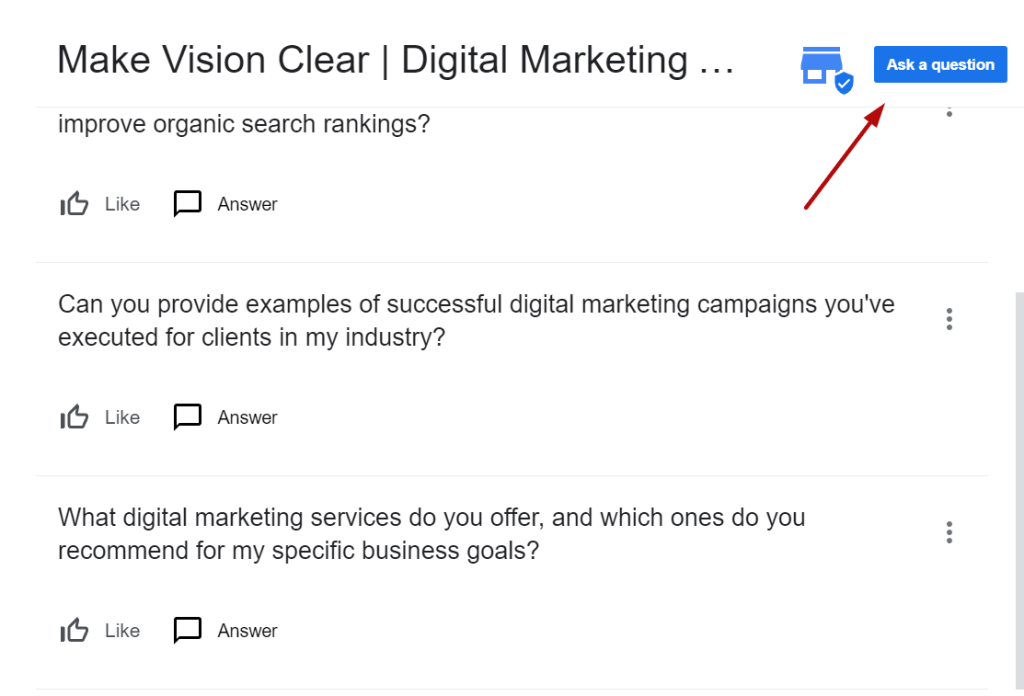Like the digital marketing services question

74,631
